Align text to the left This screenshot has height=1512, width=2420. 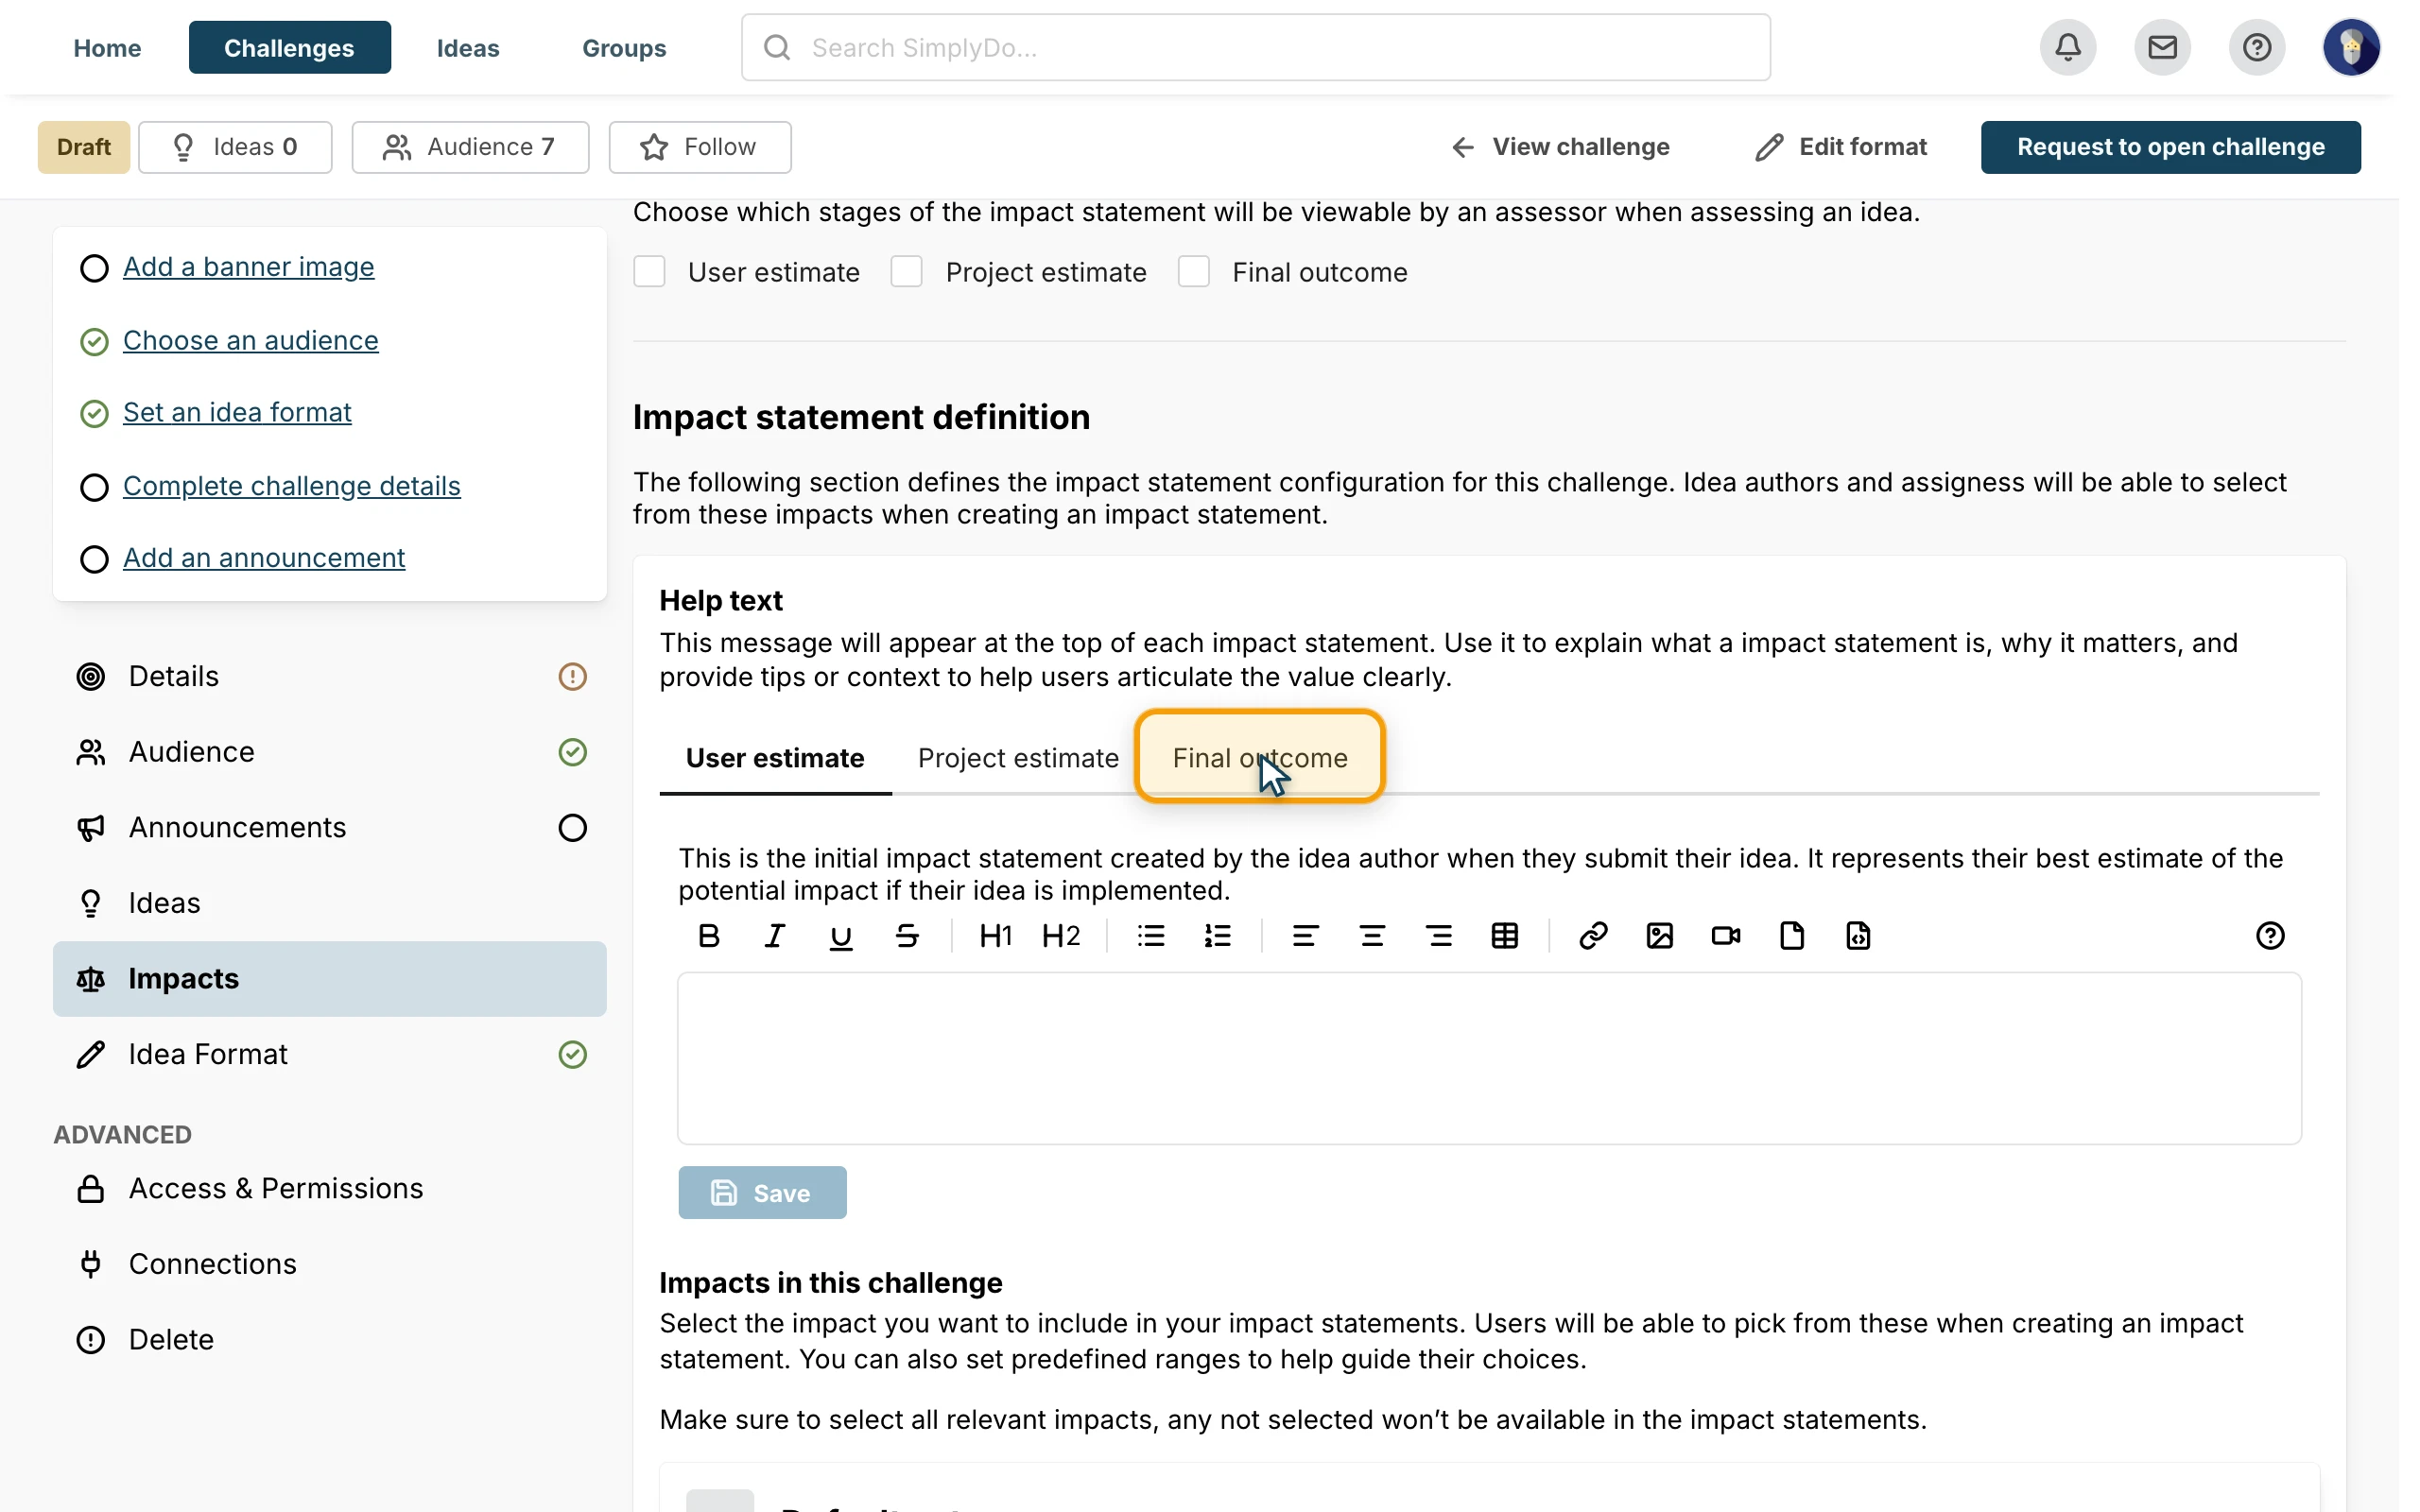1305,936
